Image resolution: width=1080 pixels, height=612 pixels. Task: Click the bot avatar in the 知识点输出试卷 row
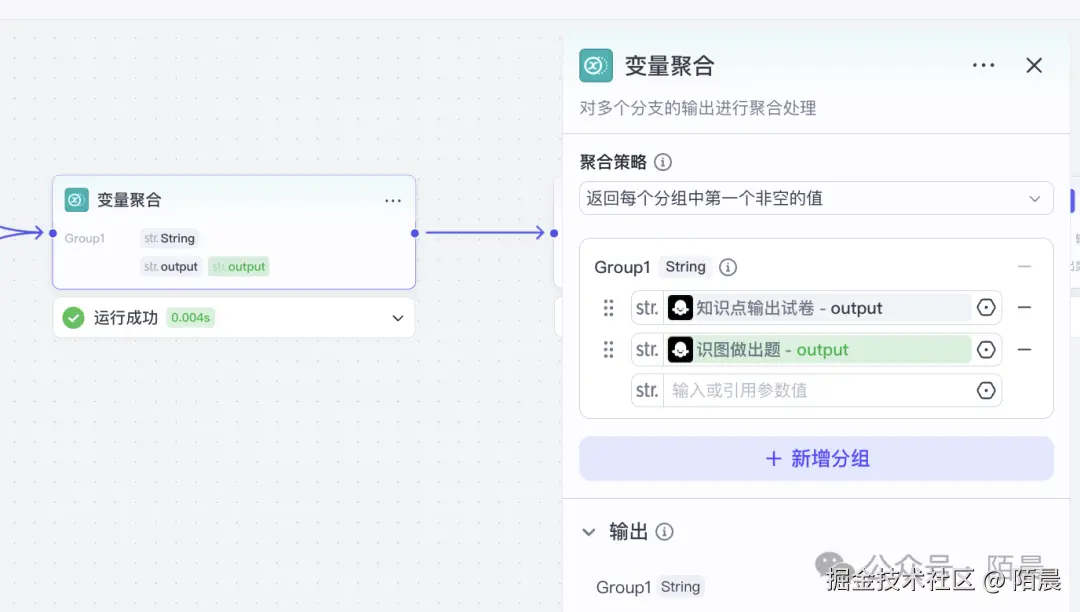pos(681,308)
